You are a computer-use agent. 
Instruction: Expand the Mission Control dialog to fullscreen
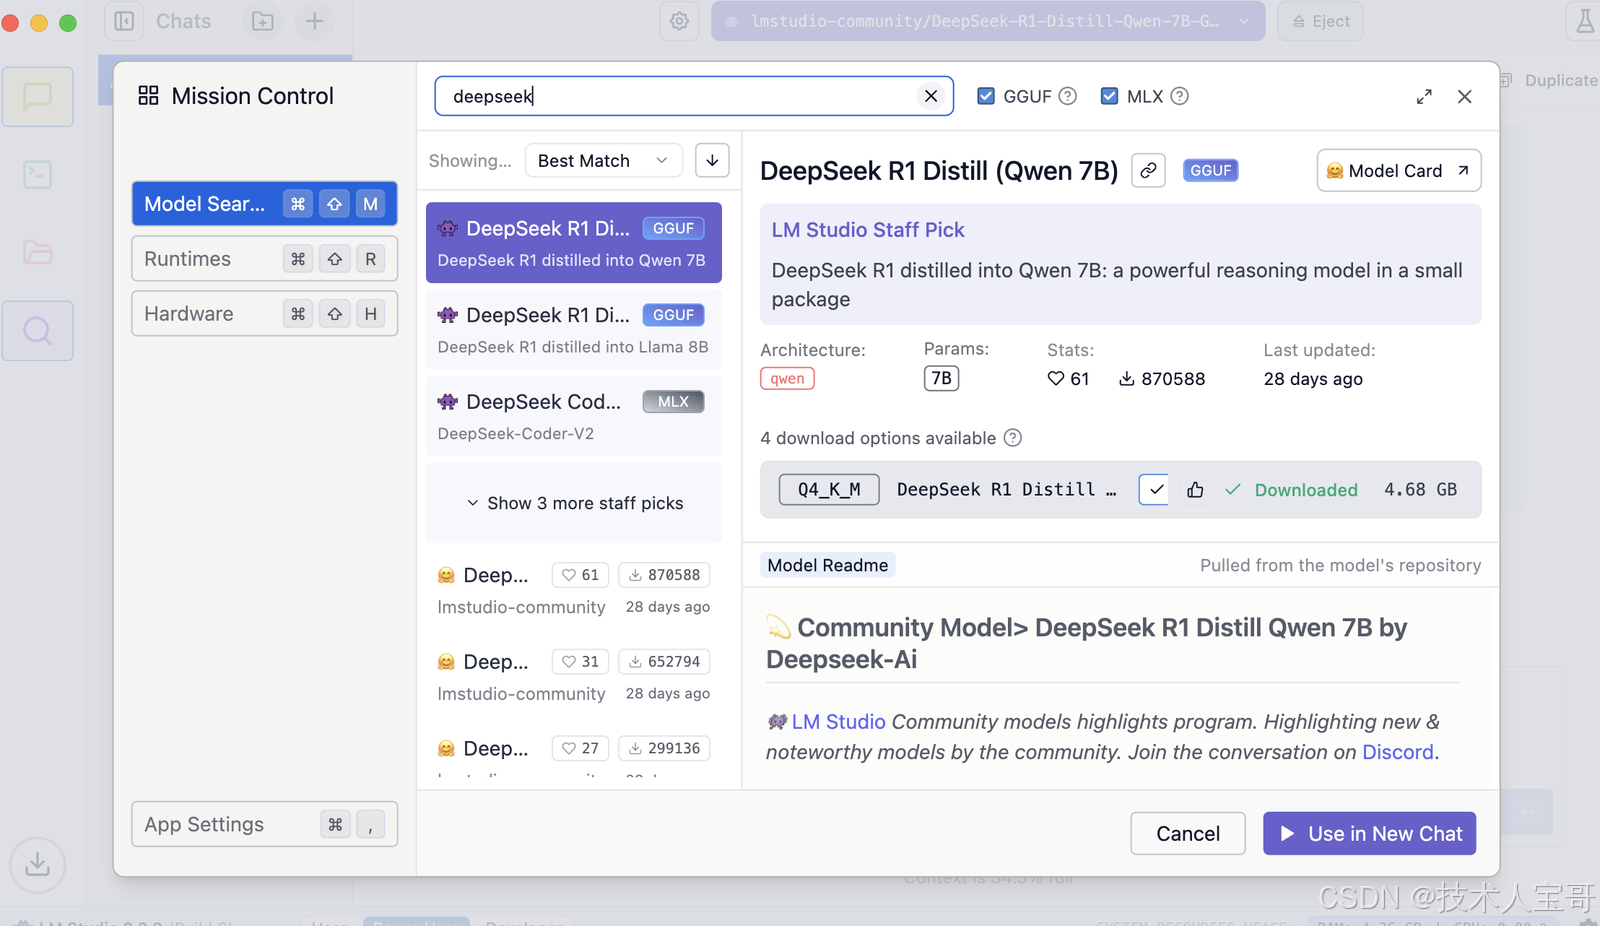pos(1424,96)
